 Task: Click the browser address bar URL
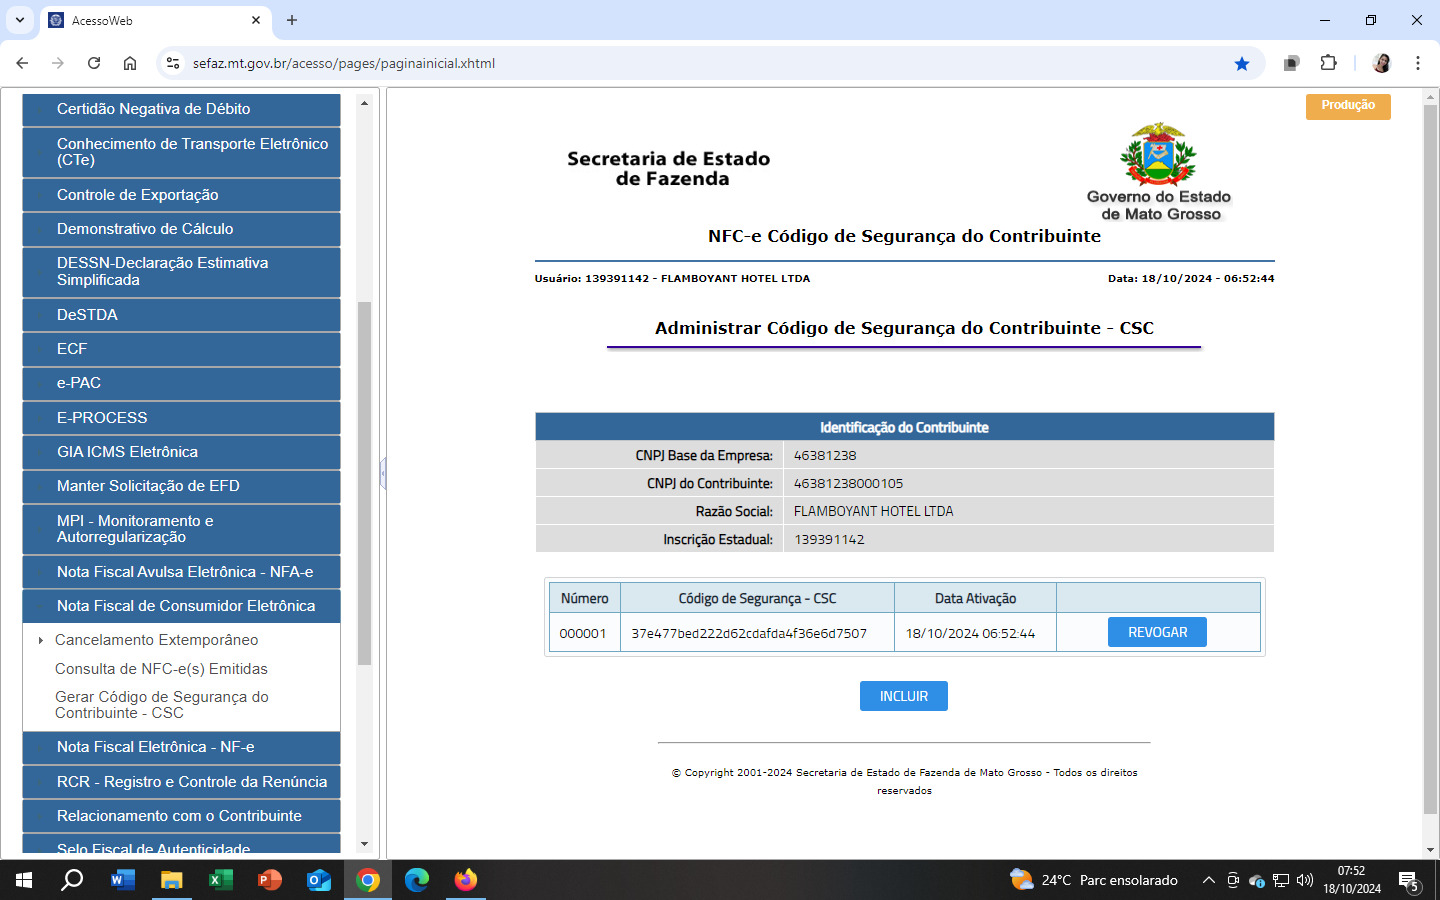pyautogui.click(x=344, y=63)
